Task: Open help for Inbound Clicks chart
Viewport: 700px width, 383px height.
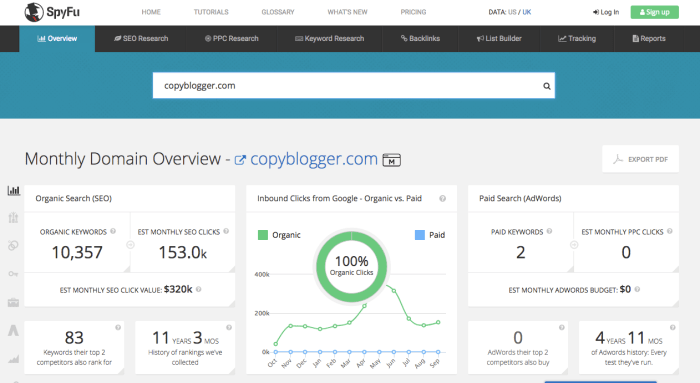Action: (x=442, y=199)
